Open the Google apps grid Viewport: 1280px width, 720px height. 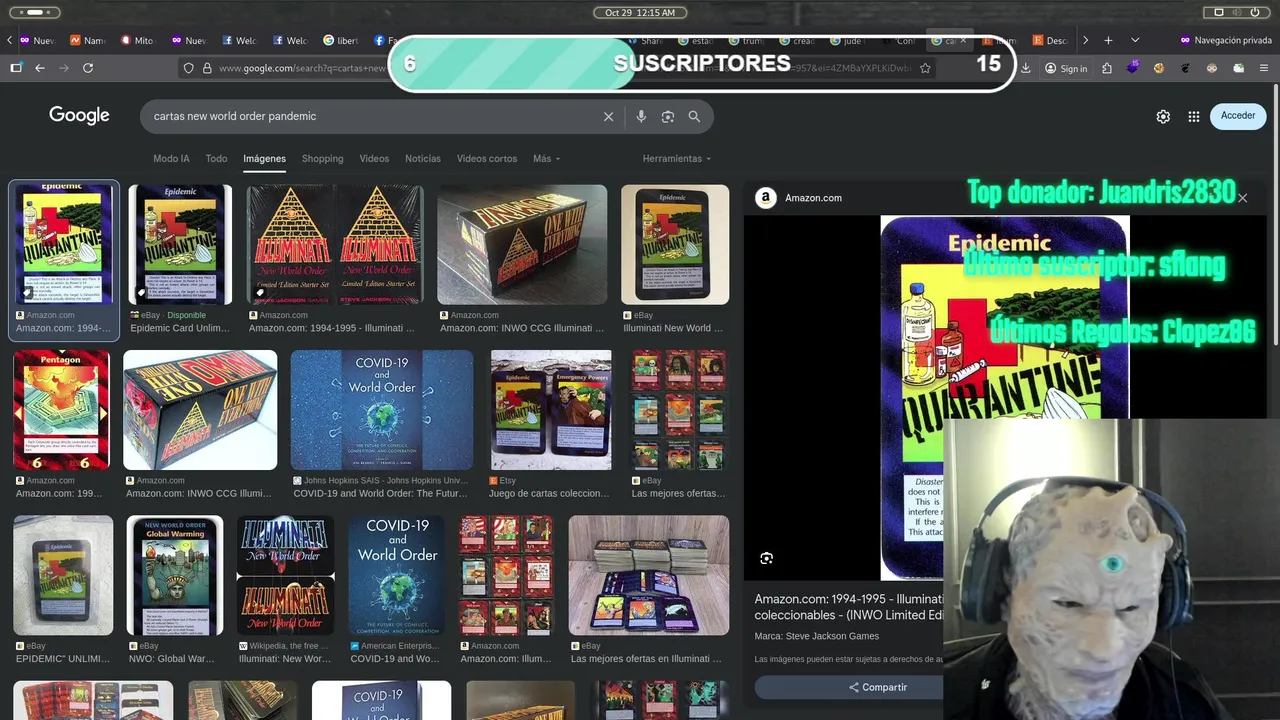tap(1194, 116)
